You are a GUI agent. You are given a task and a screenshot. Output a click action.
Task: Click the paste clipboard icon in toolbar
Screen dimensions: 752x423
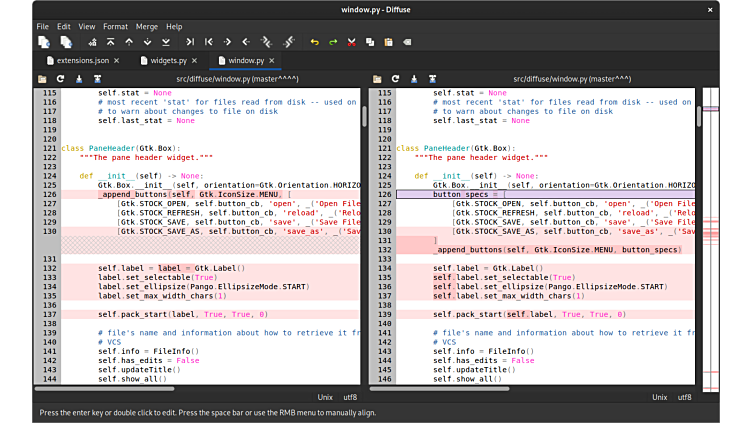[388, 42]
